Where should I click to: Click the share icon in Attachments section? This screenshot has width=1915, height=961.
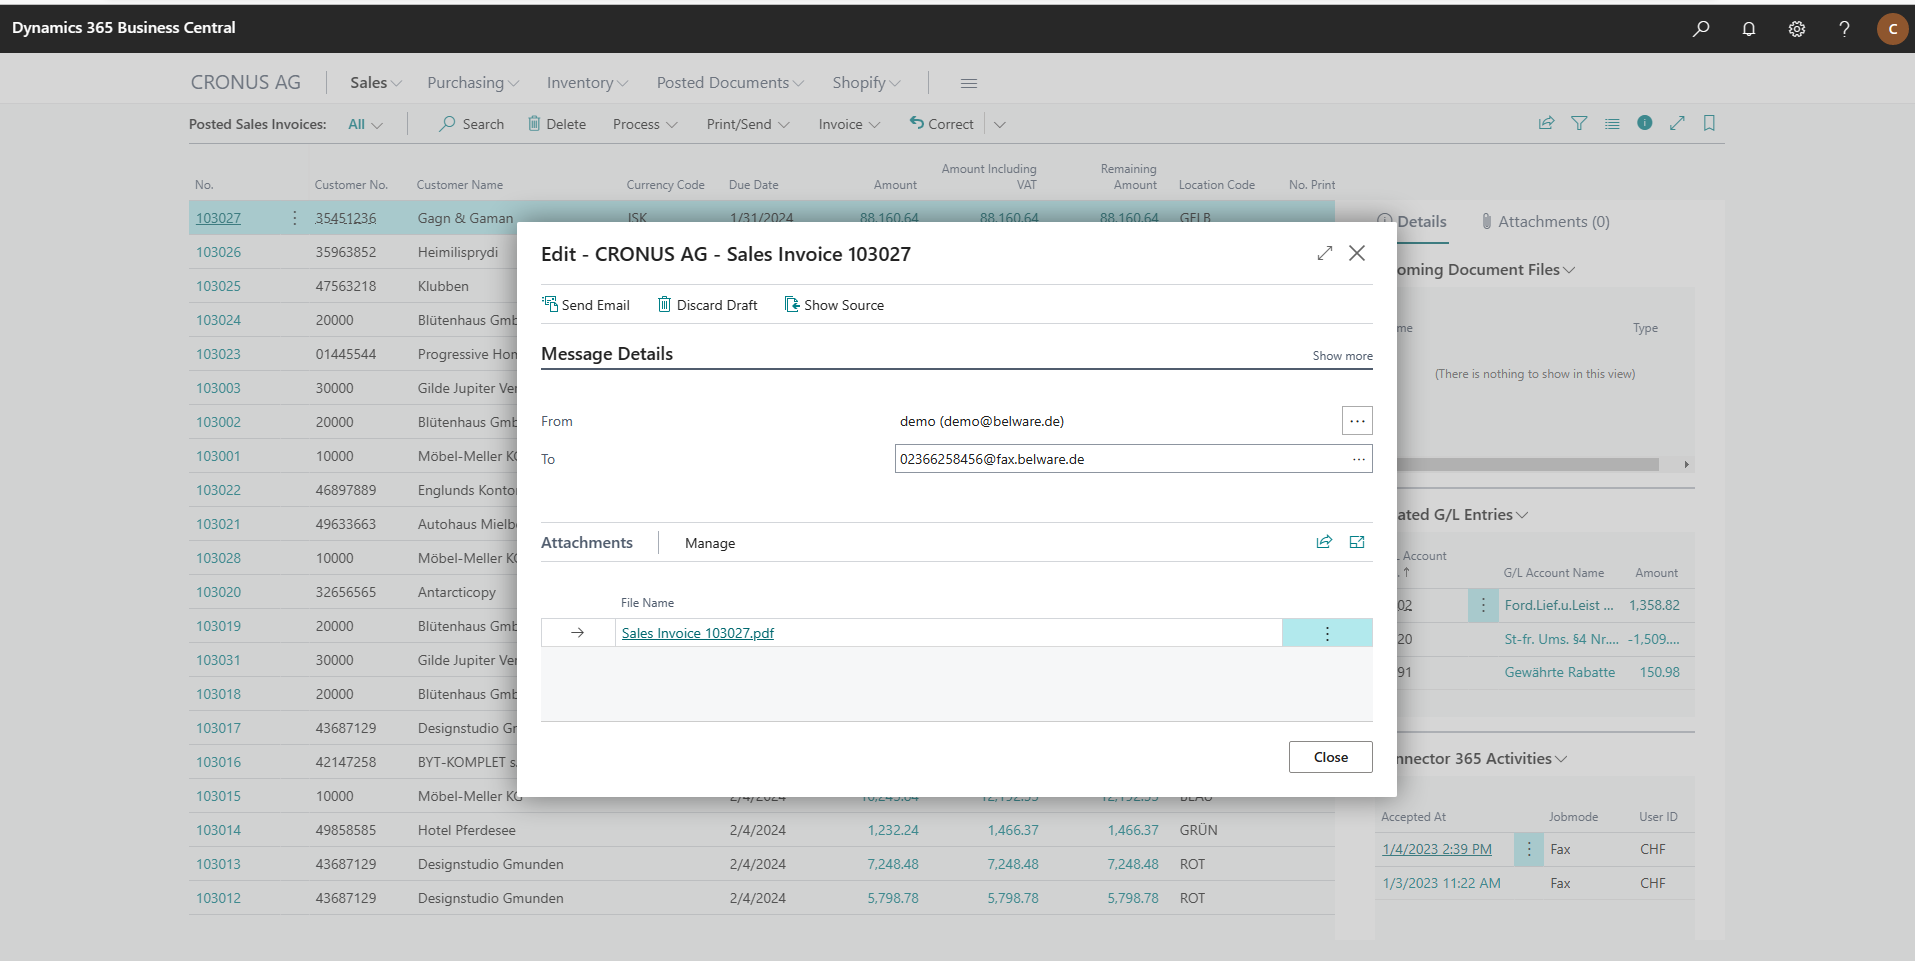[x=1324, y=542]
